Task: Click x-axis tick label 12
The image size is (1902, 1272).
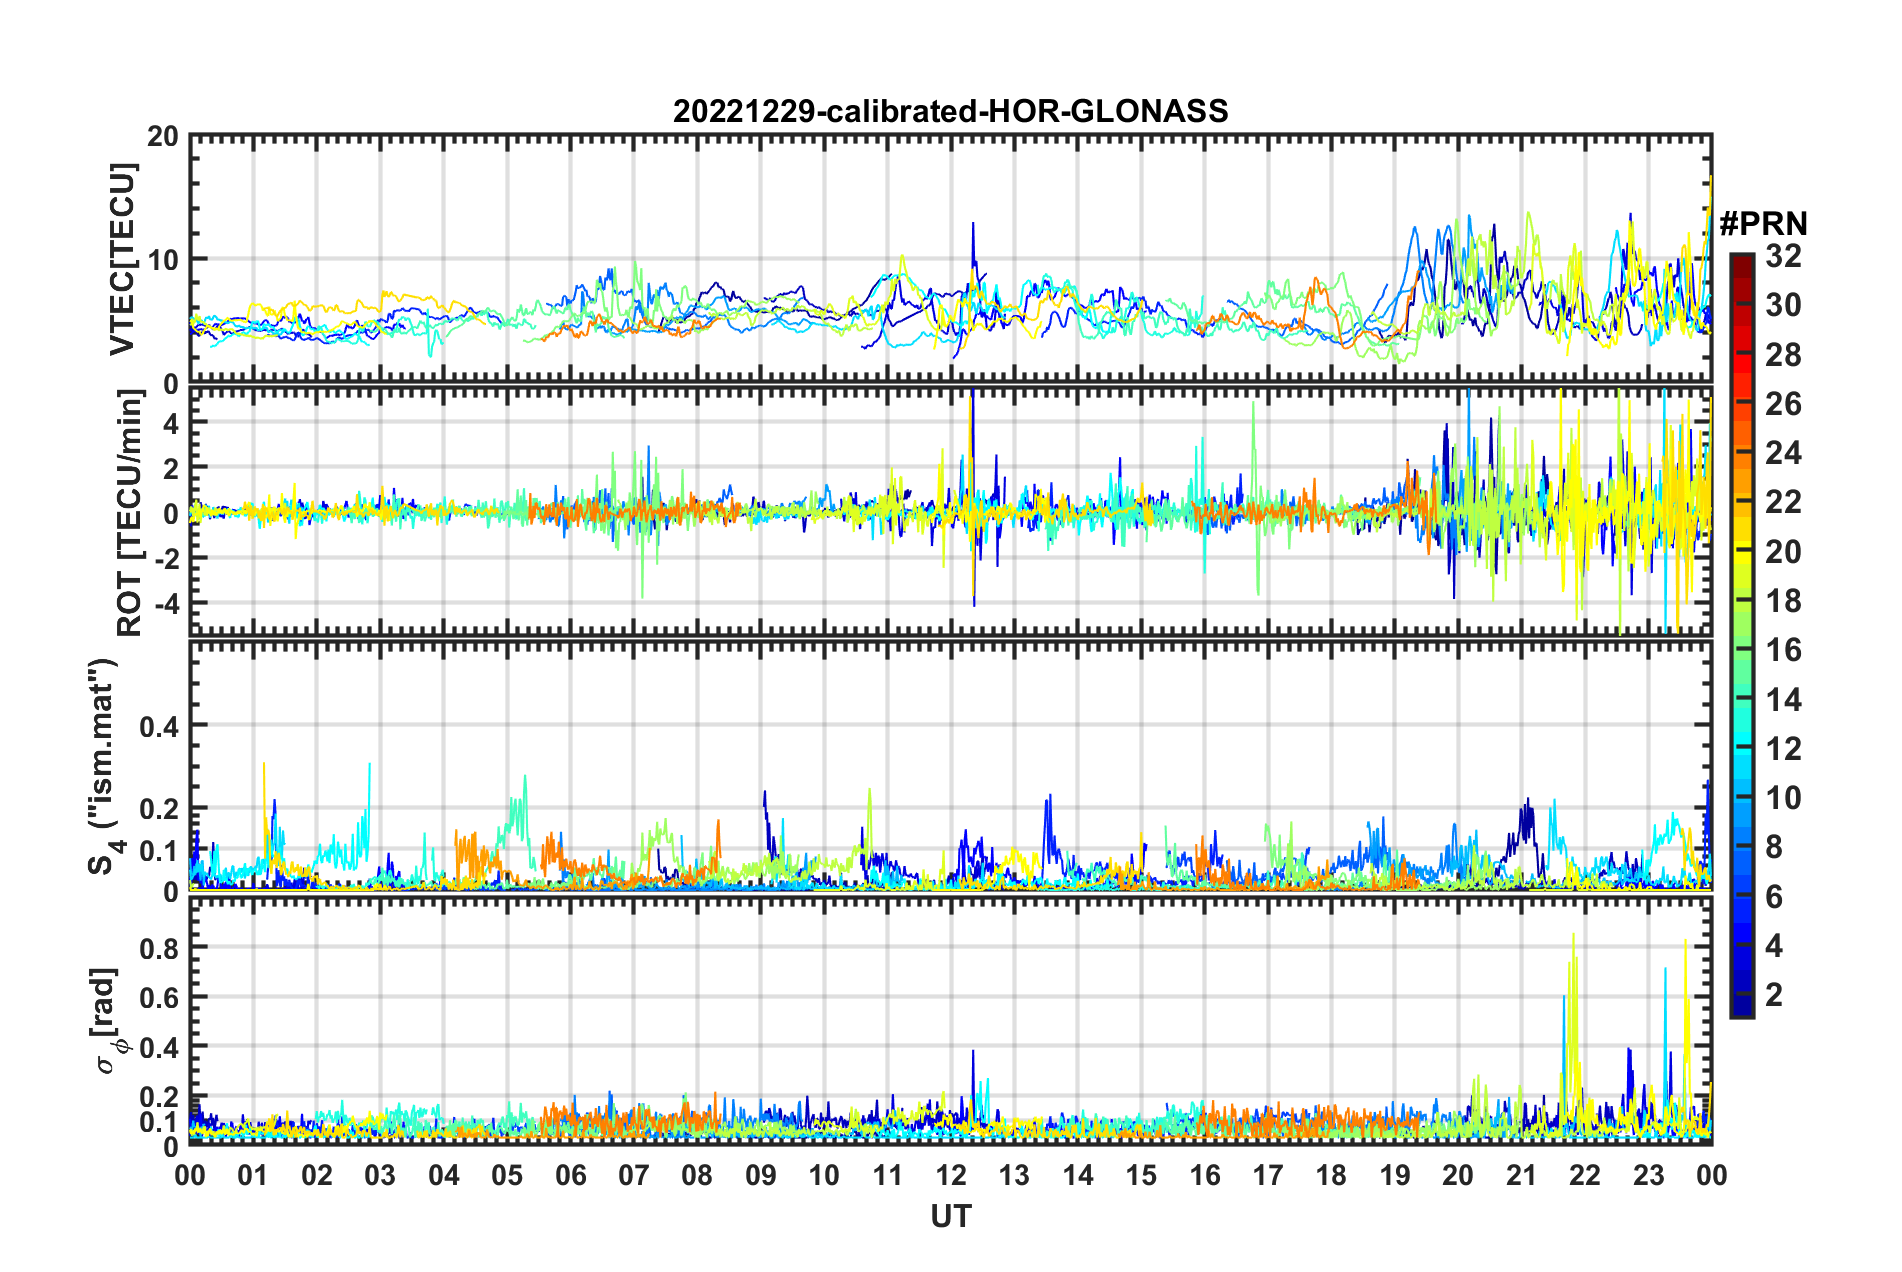Action: [x=950, y=1175]
